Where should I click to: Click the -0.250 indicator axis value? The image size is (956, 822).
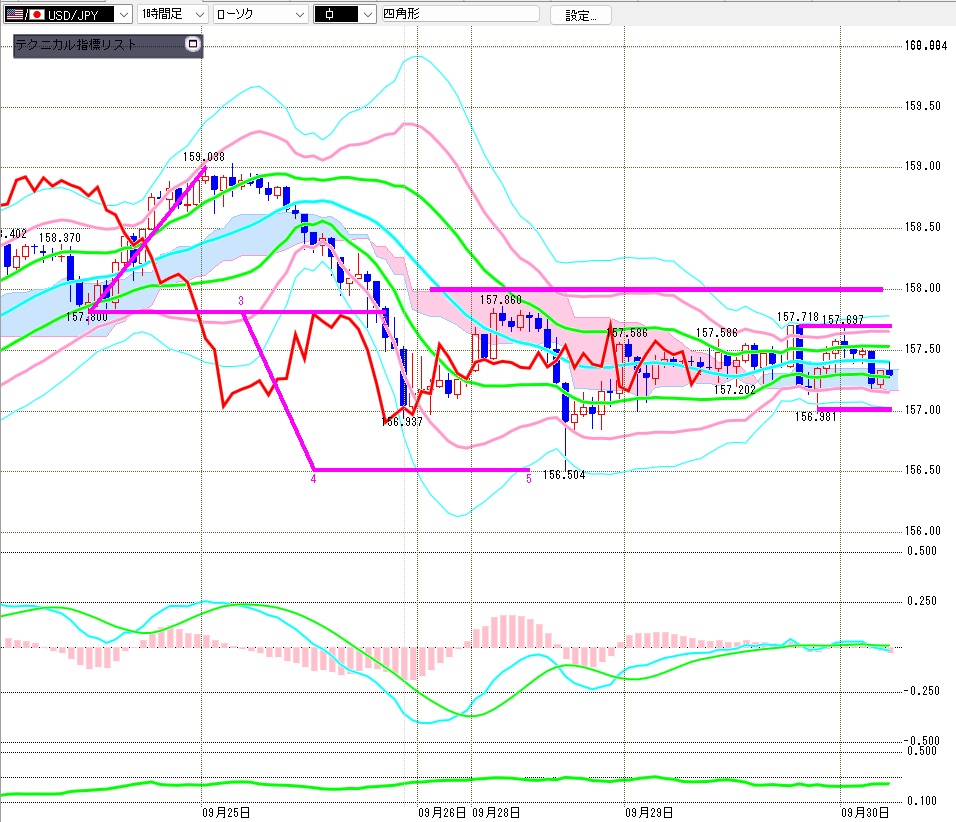921,691
